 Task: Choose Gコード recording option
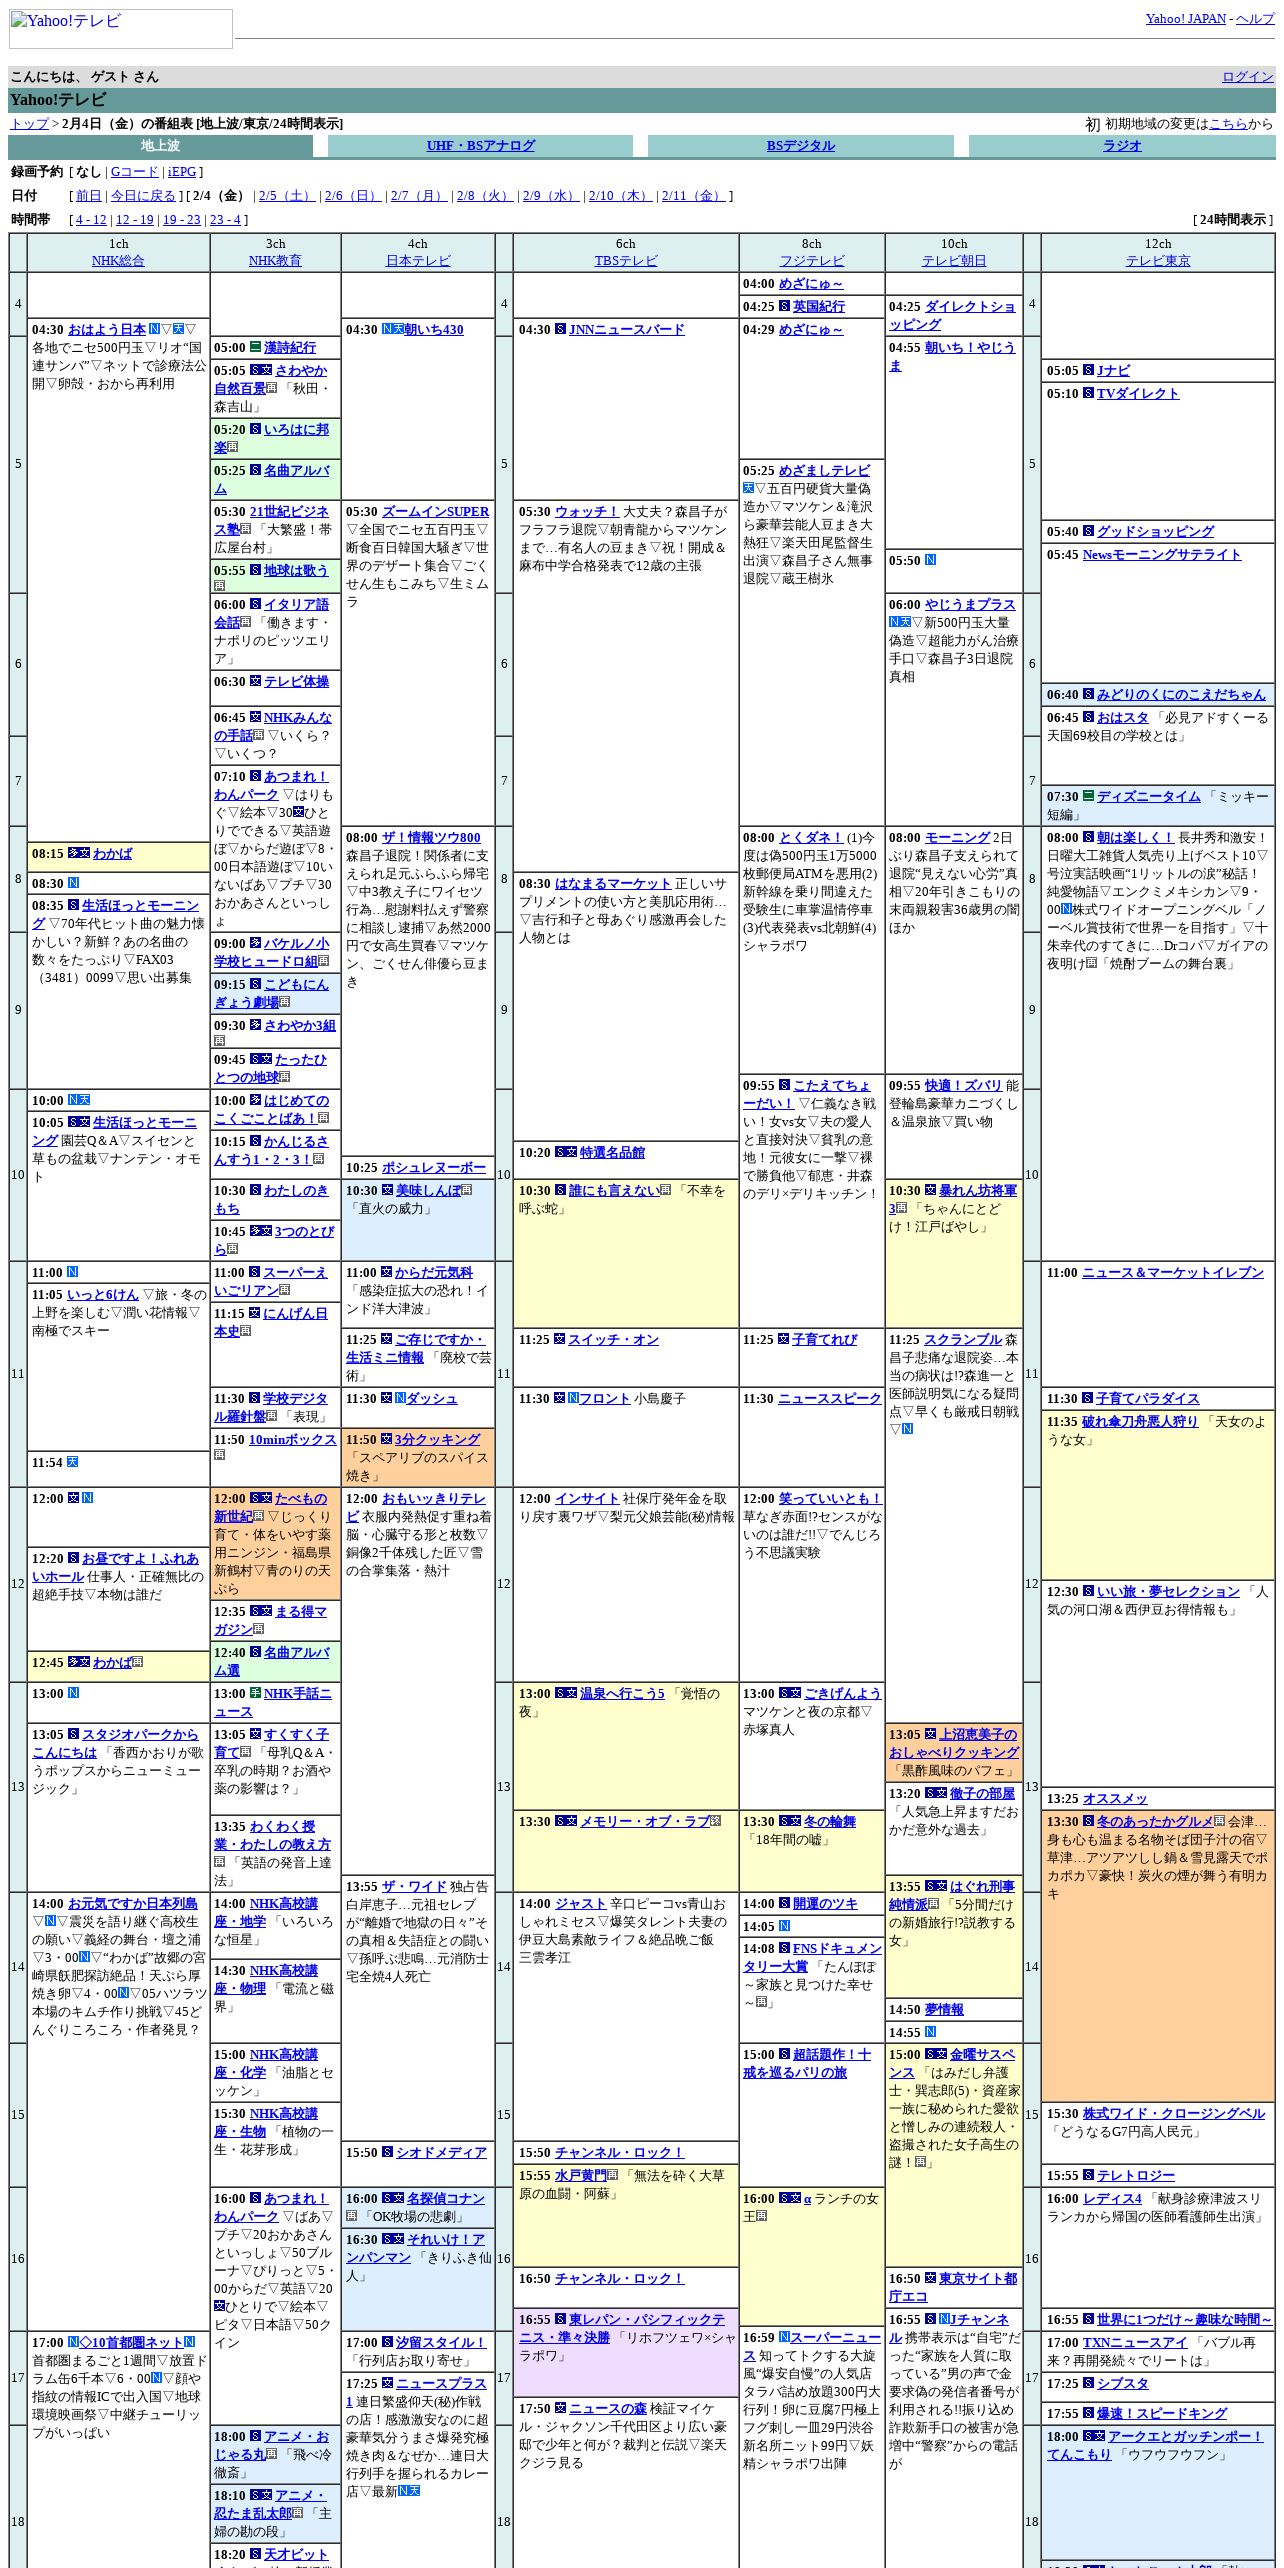pyautogui.click(x=134, y=172)
